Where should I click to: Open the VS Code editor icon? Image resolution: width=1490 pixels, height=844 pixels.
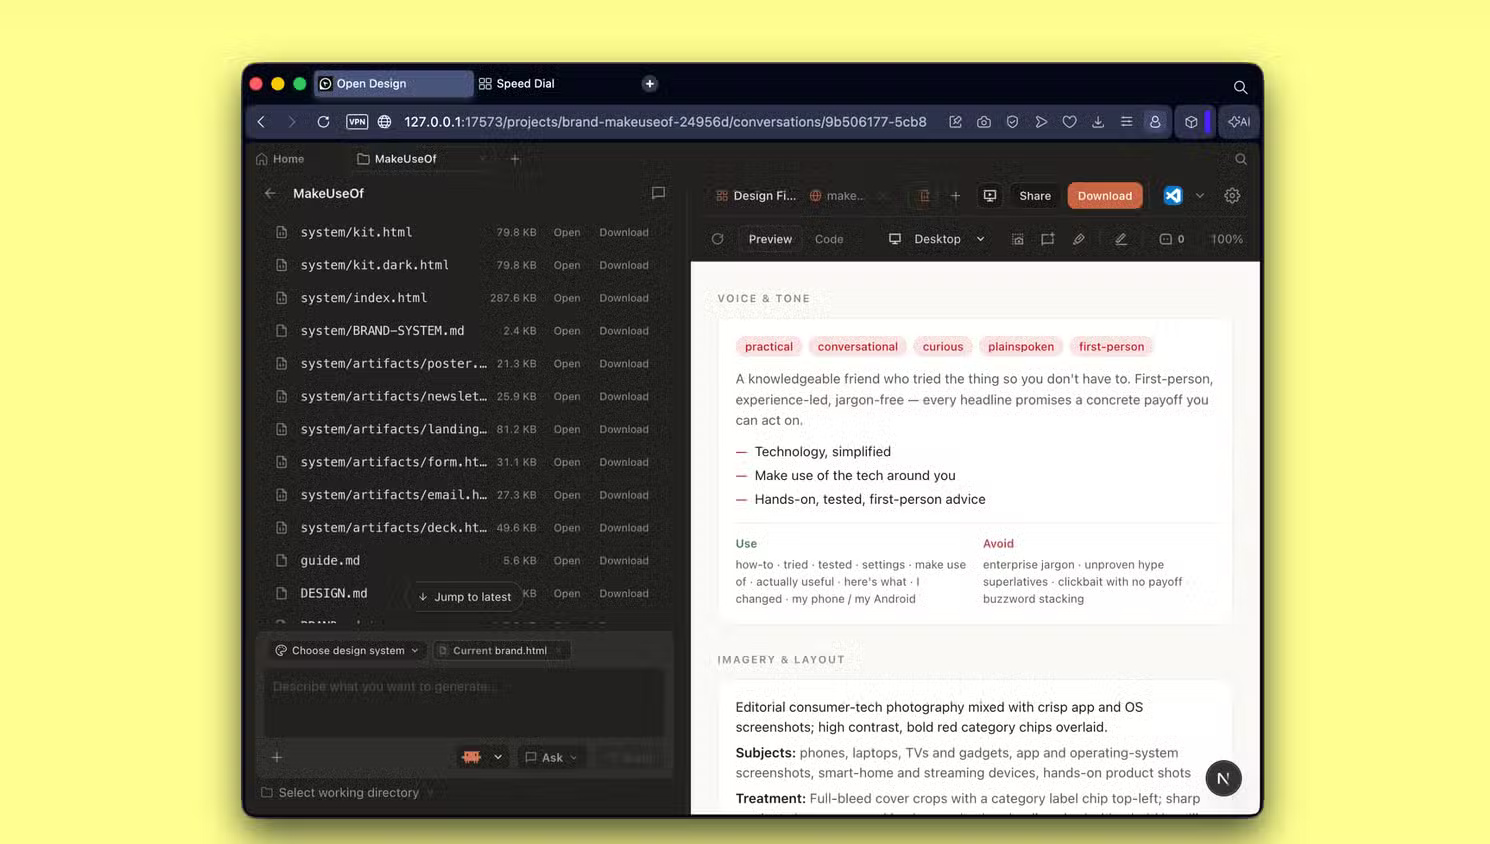[1173, 196]
